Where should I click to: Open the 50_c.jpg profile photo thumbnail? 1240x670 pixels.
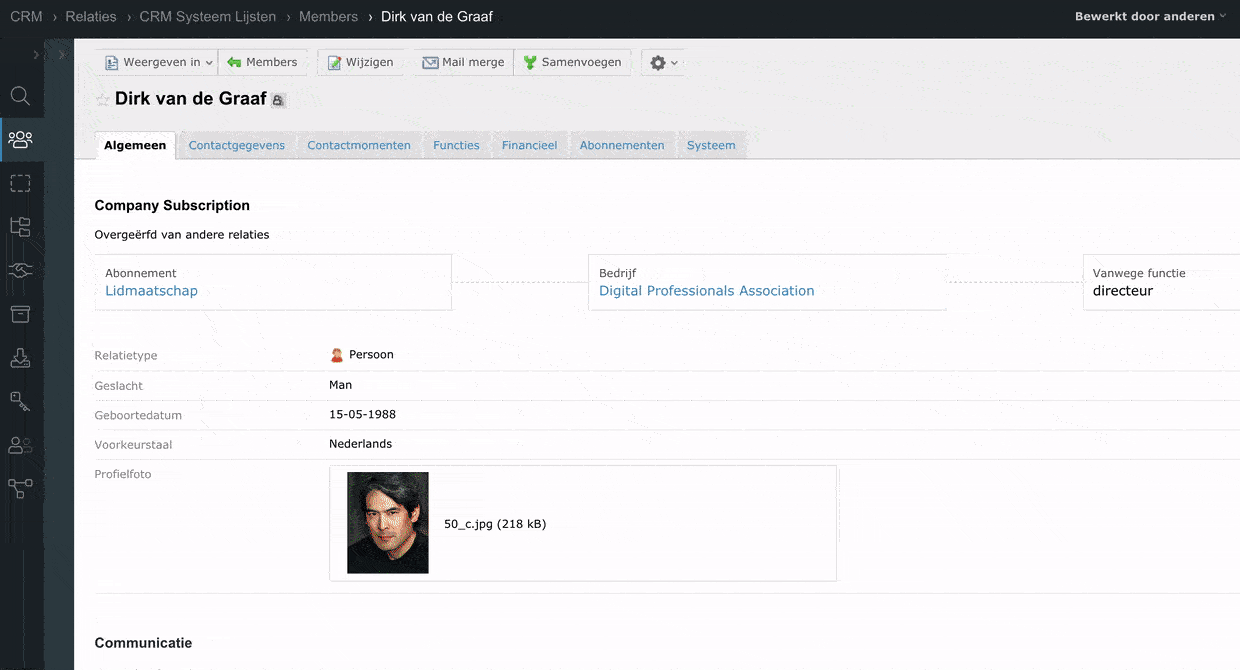click(388, 523)
